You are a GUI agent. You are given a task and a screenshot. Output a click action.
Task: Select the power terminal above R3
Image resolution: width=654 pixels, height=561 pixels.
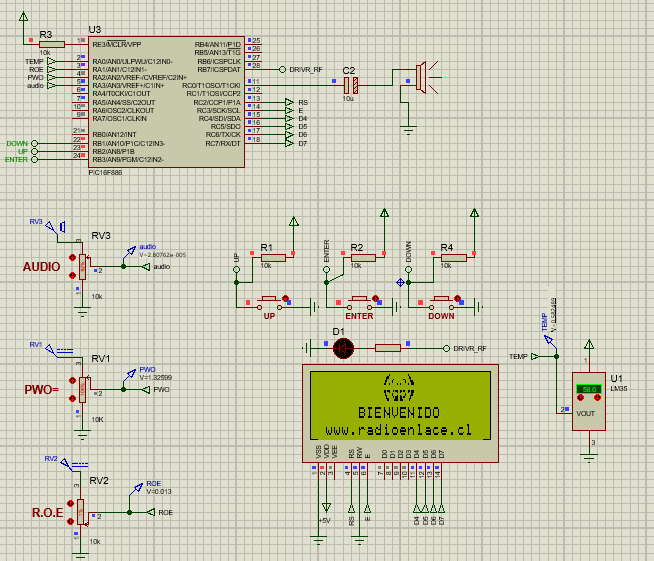click(24, 17)
